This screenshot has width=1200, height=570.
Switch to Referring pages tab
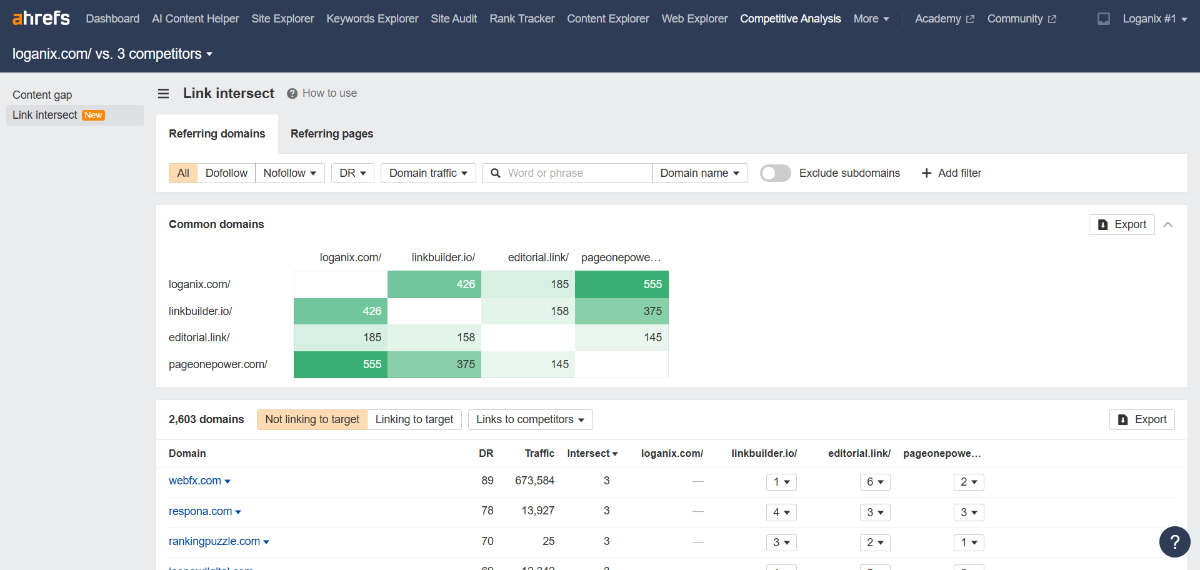[332, 133]
